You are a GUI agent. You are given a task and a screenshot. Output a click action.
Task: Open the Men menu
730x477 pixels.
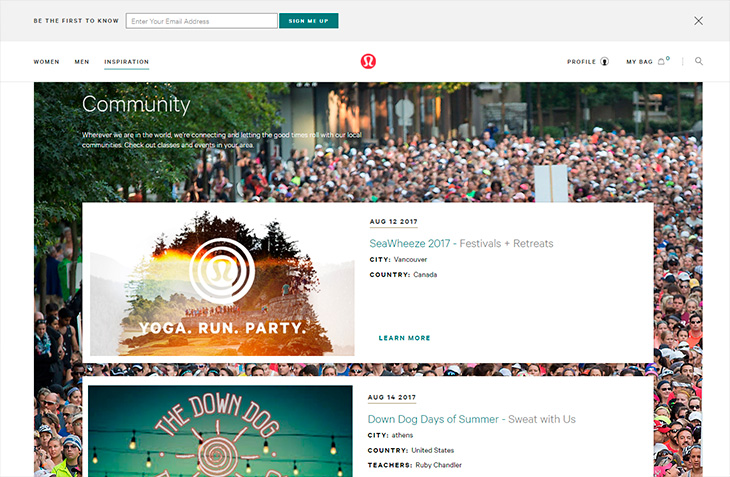82,61
